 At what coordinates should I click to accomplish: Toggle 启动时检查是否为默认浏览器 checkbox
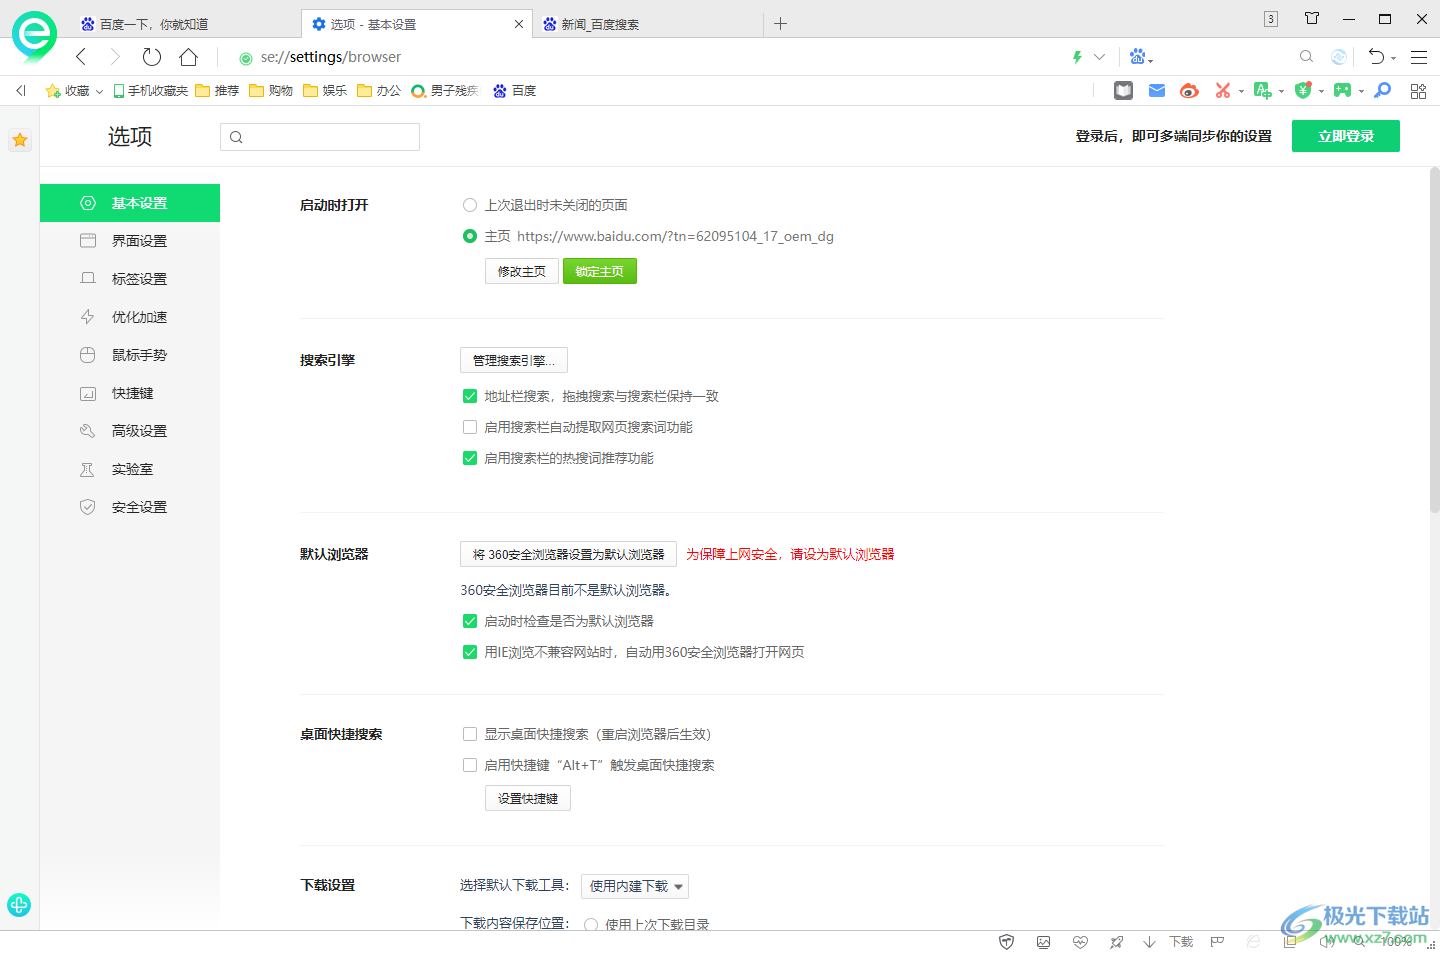click(470, 621)
